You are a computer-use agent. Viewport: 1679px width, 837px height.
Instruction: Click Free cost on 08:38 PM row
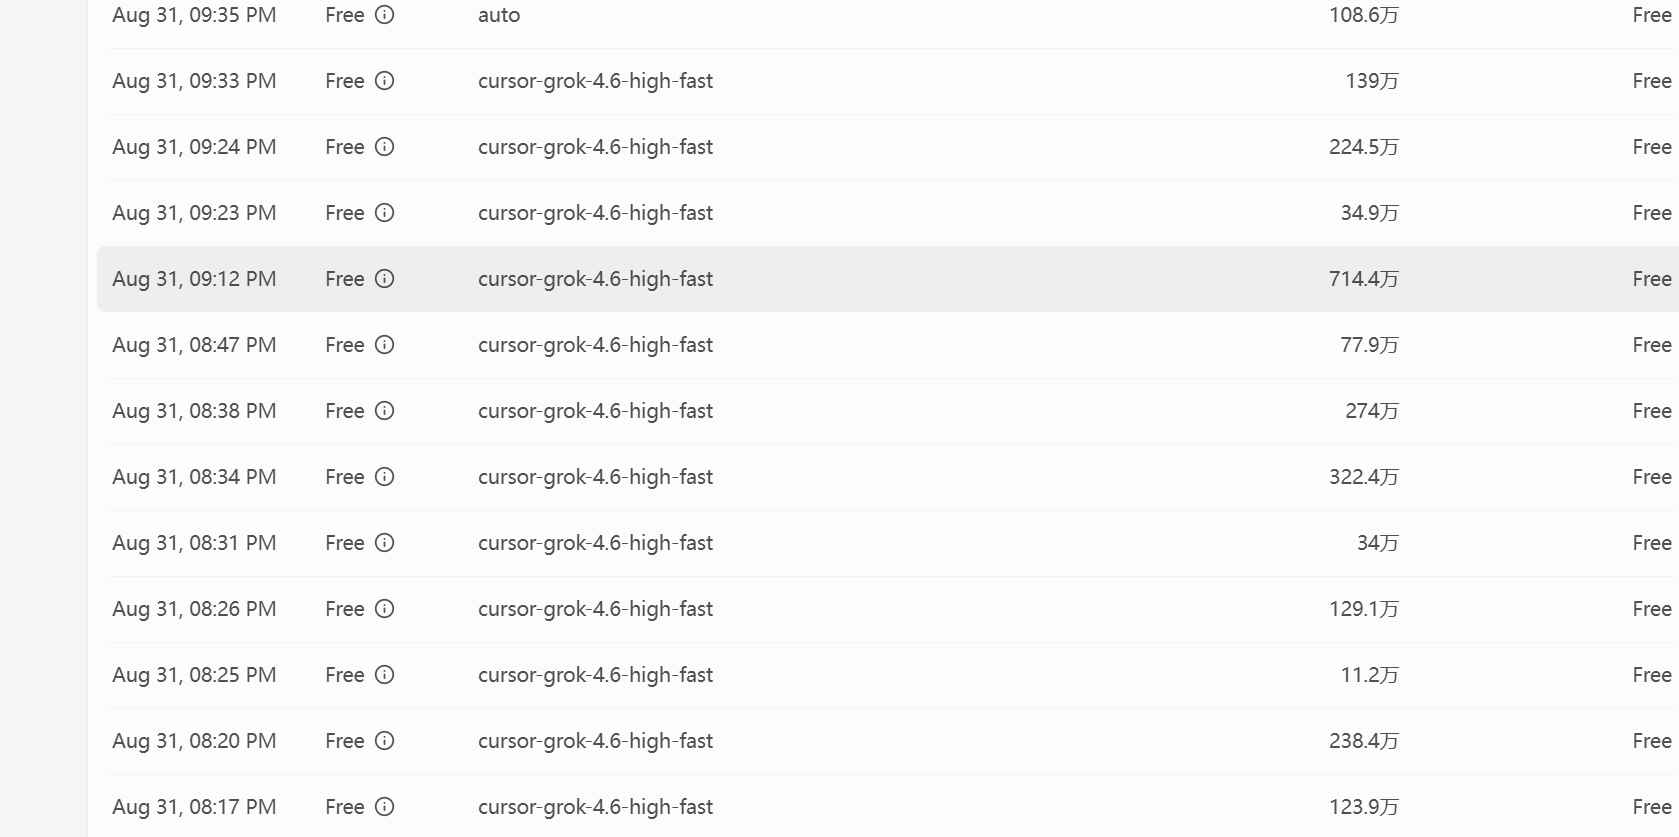click(x=1651, y=411)
